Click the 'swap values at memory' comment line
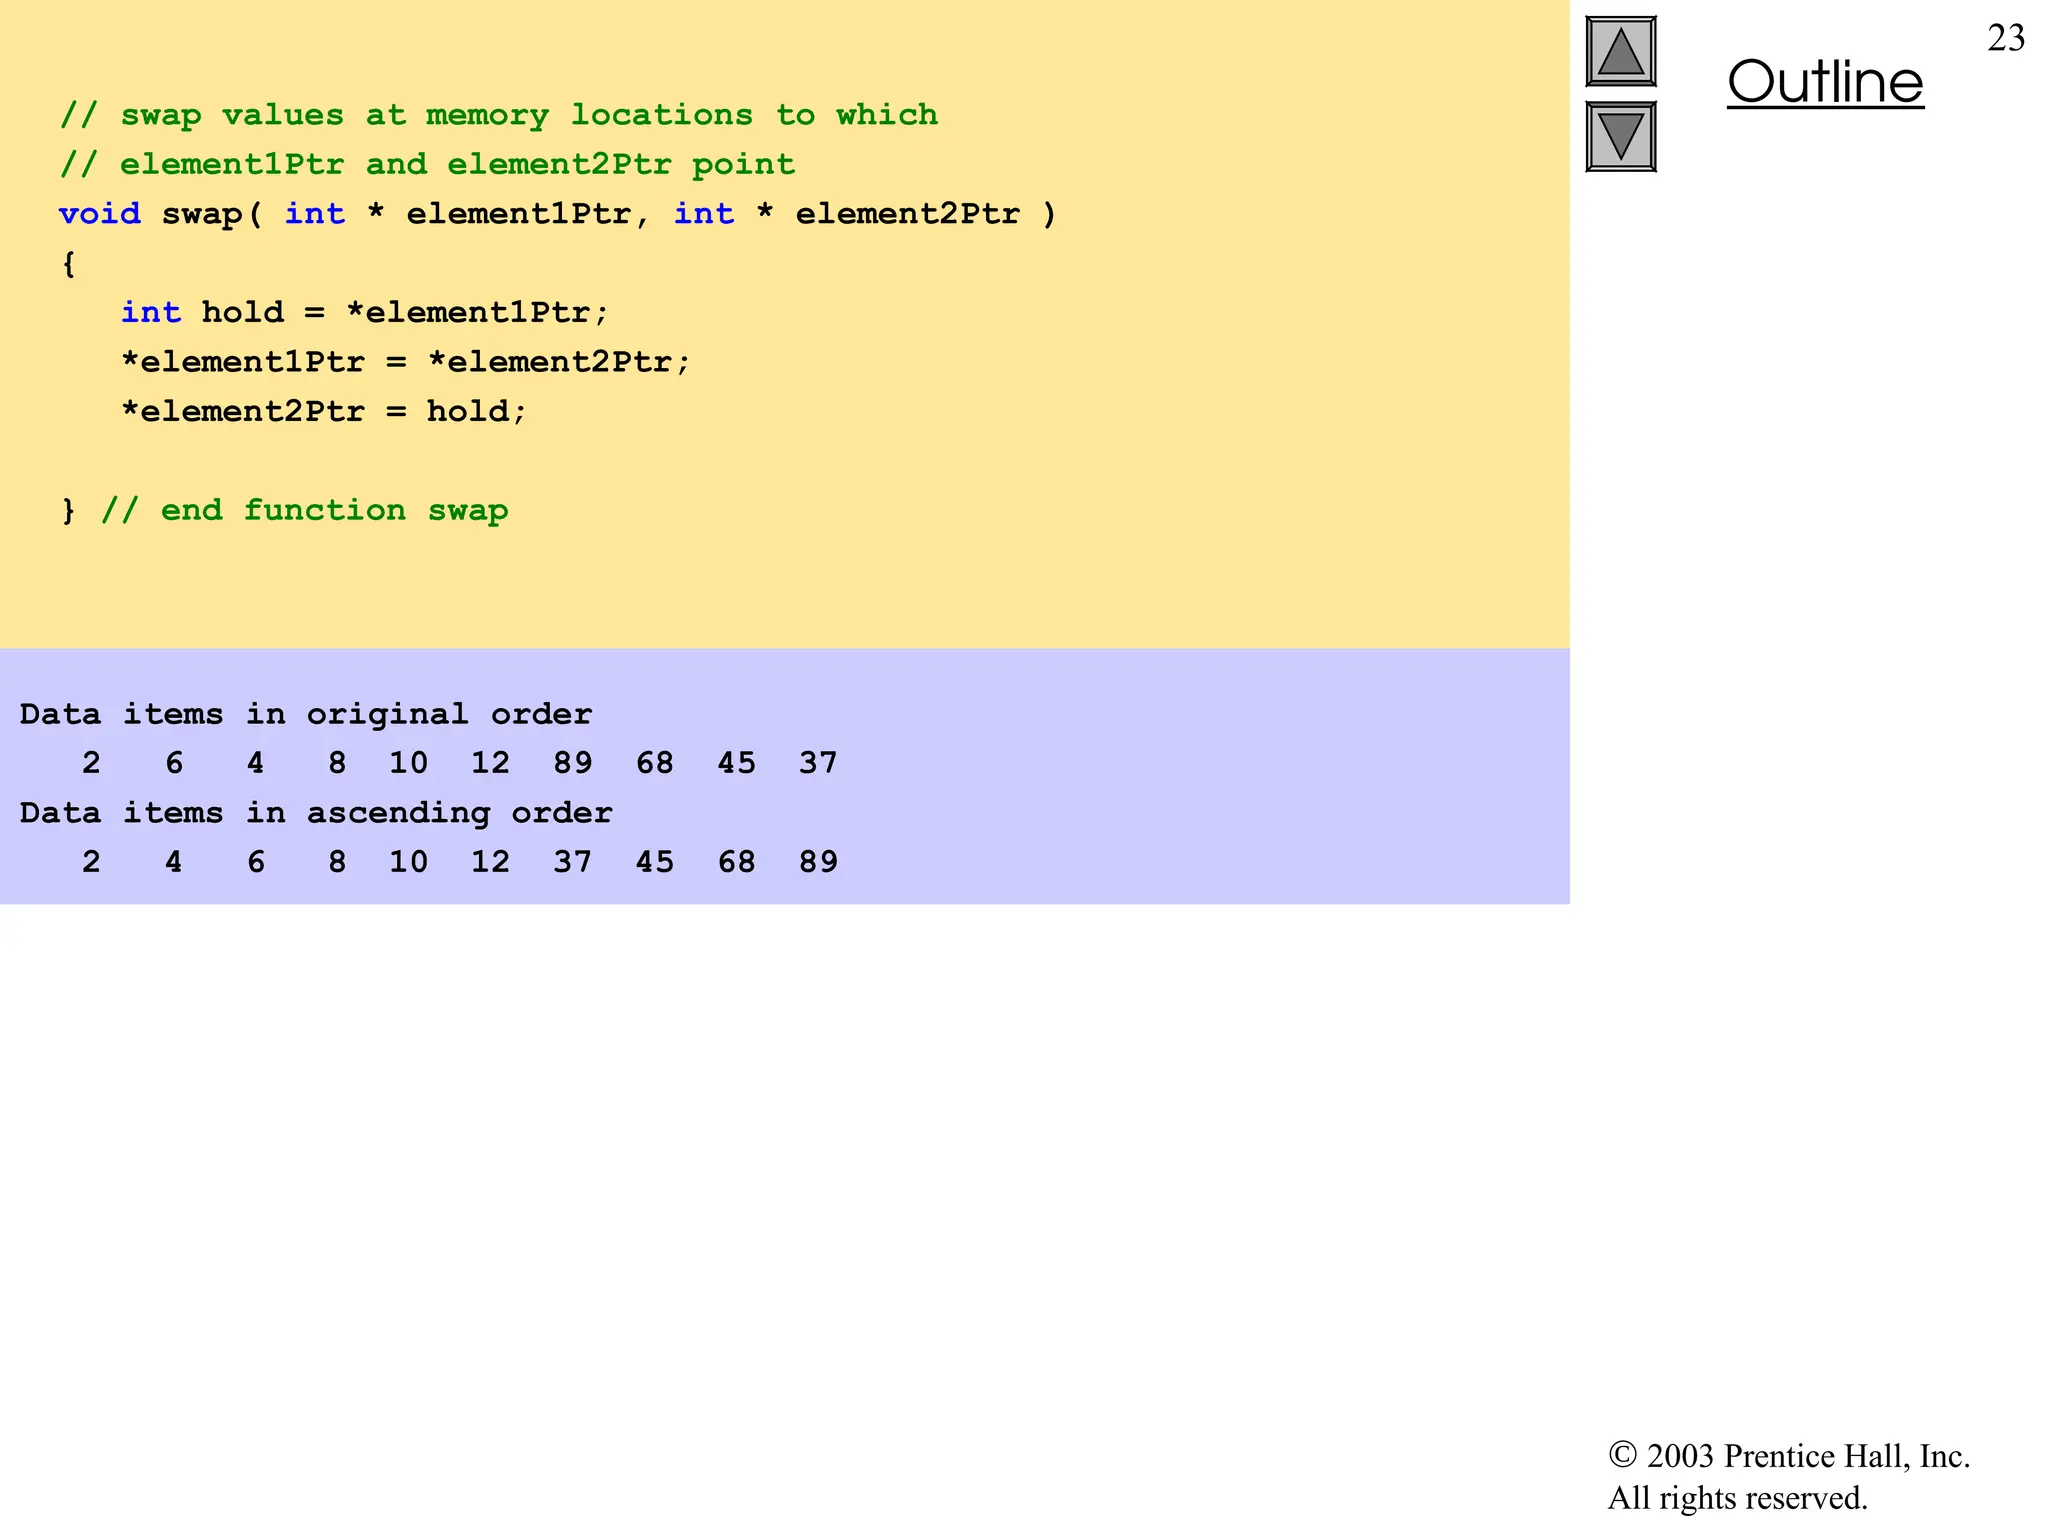The width and height of the screenshot is (2048, 1536). 498,115
